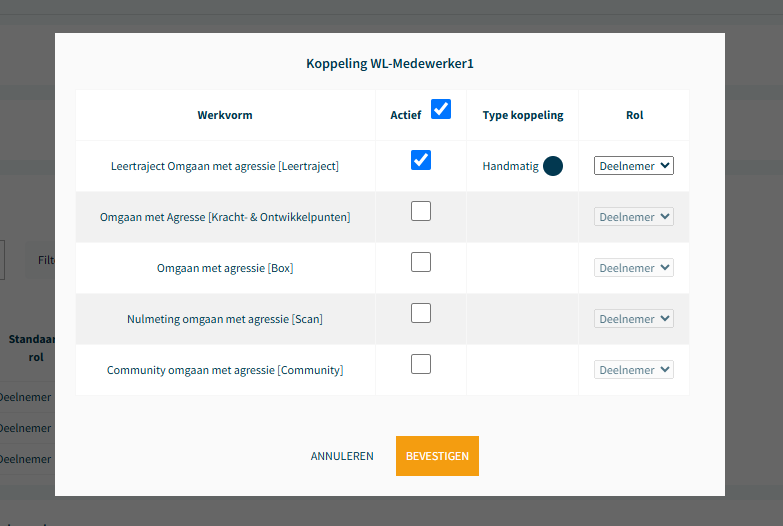This screenshot has height=526, width=783.
Task: Tick the Community omgaan met agressie checkbox
Action: click(x=421, y=364)
